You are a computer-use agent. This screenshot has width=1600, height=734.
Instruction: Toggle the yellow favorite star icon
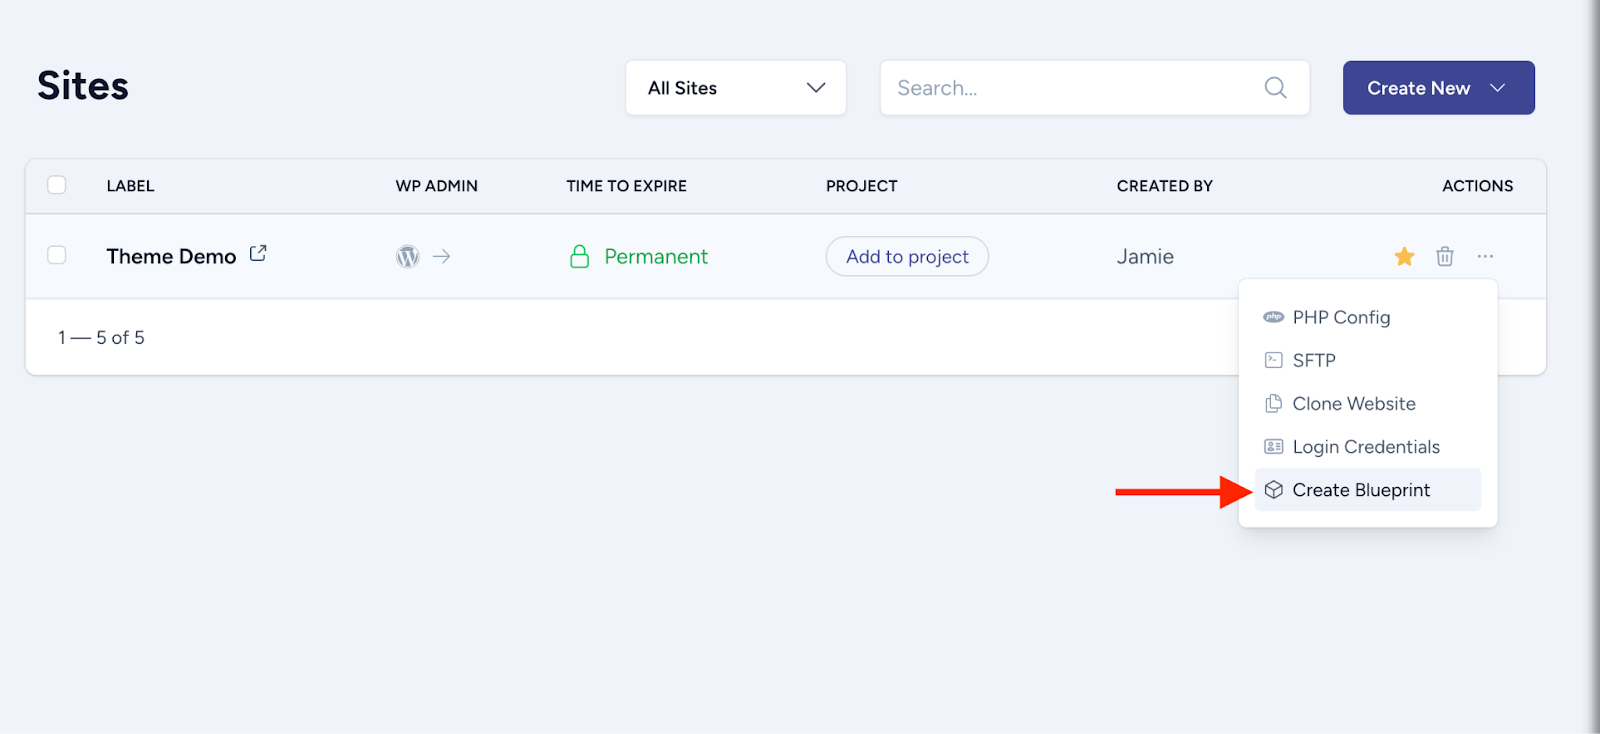point(1404,257)
